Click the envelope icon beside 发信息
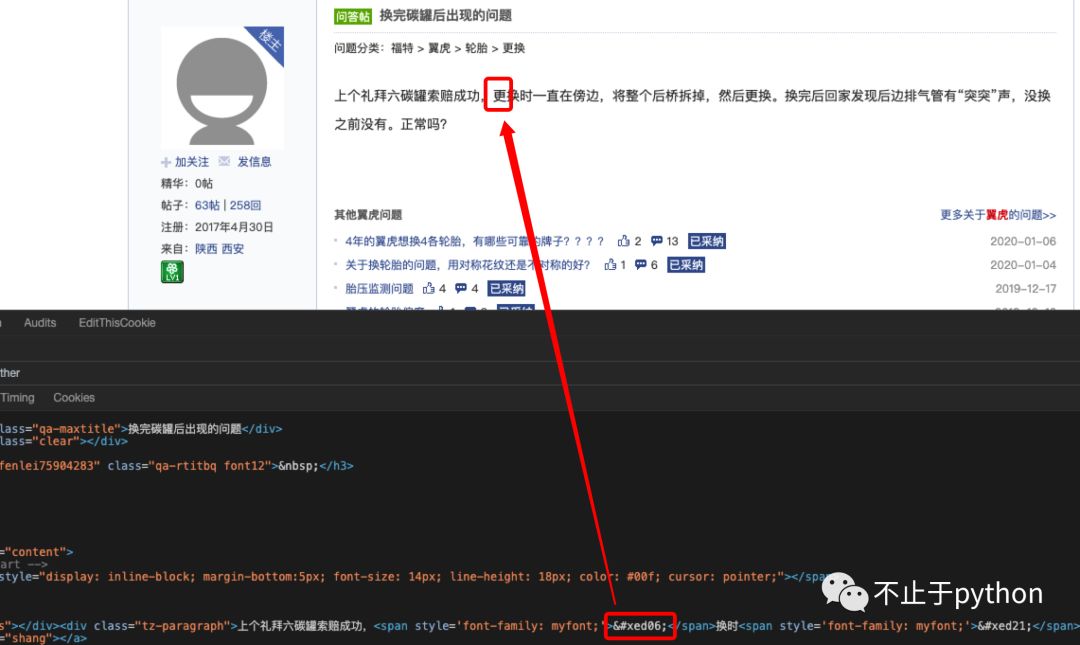This screenshot has width=1080, height=645. (224, 161)
